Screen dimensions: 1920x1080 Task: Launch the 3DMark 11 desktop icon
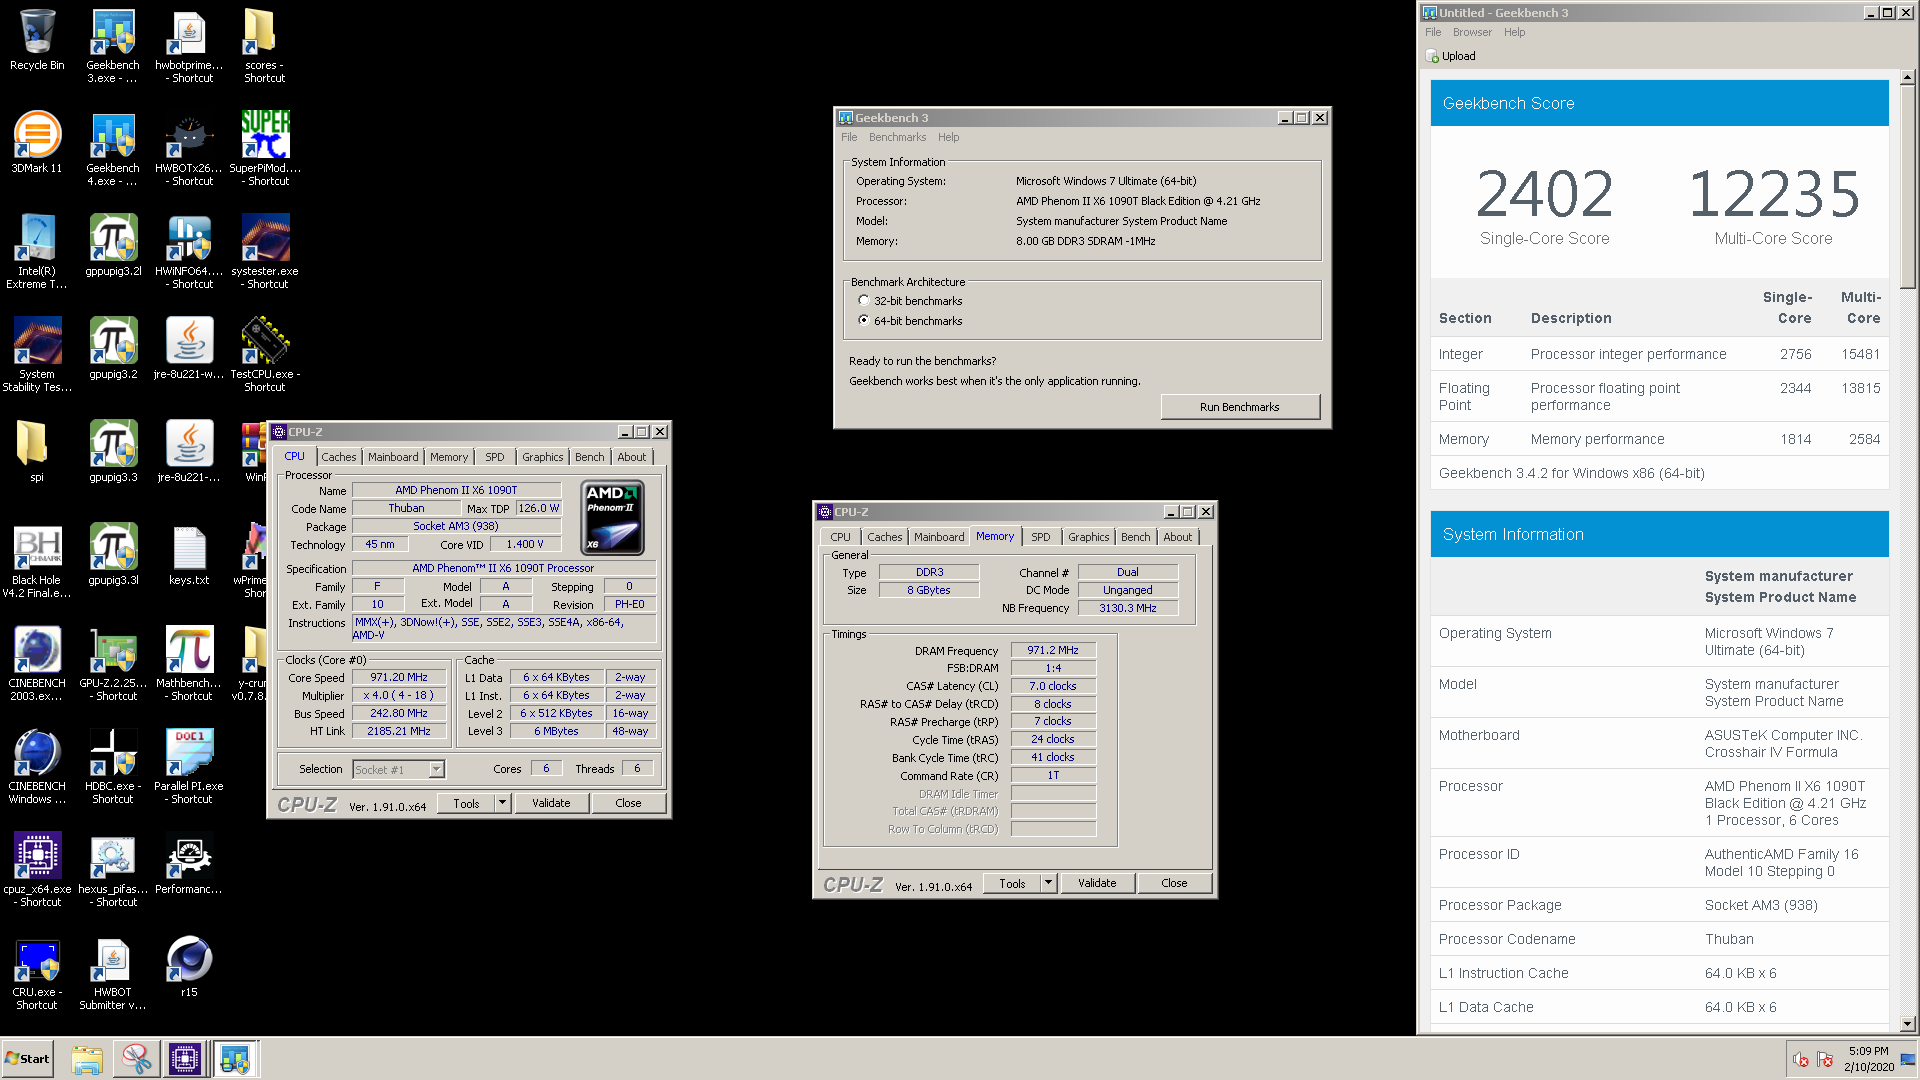37,143
